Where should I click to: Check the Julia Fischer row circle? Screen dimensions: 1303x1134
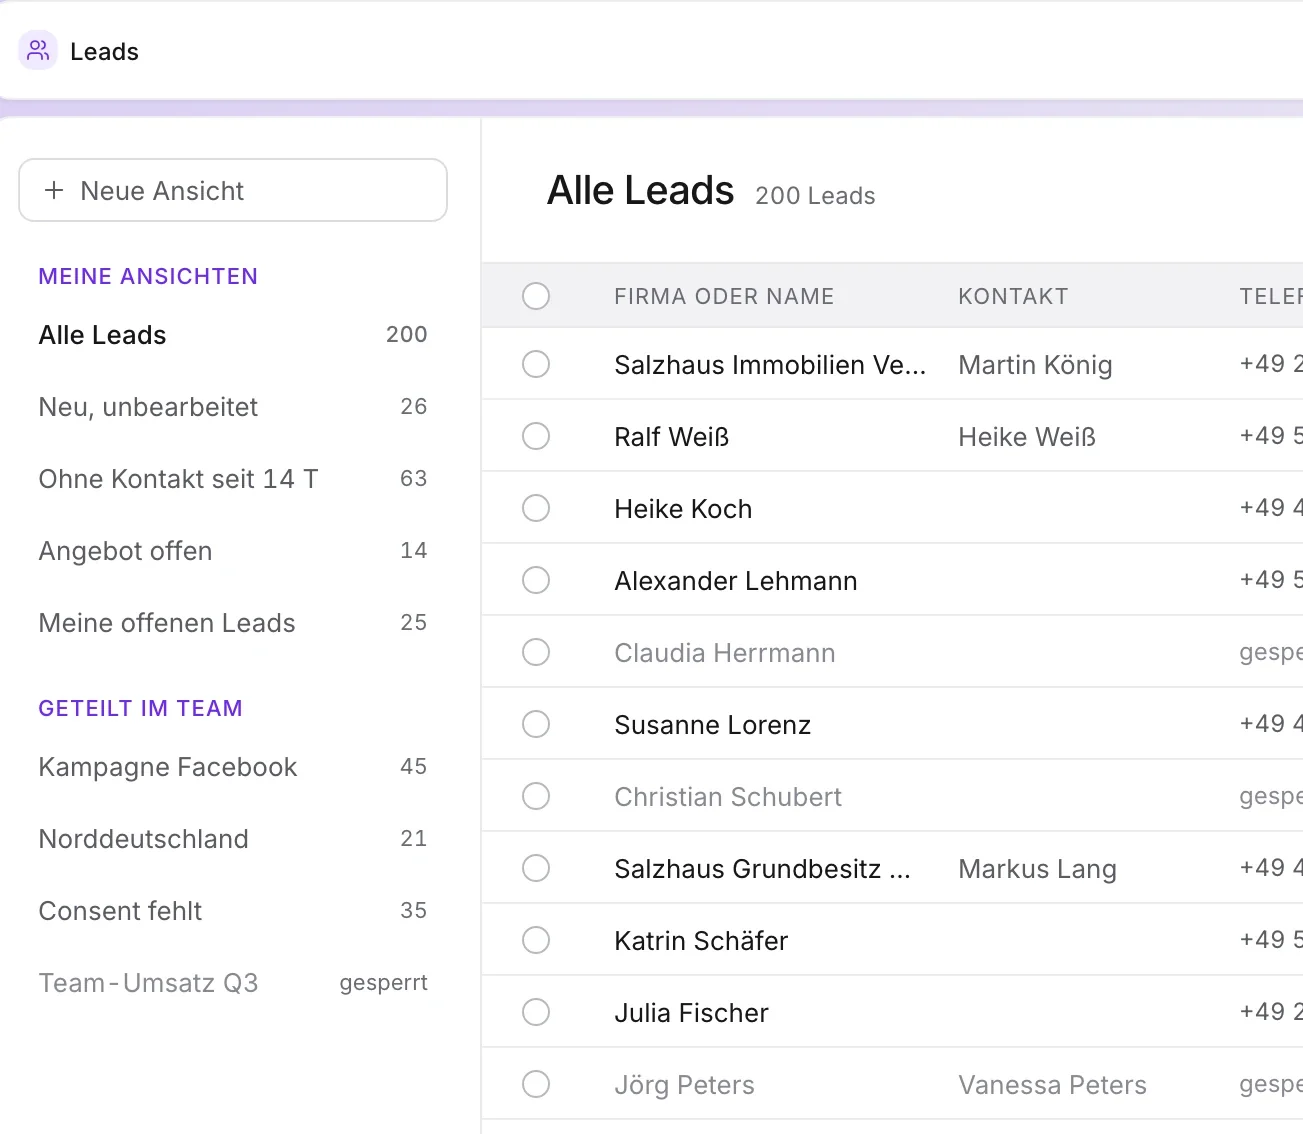tap(536, 1012)
